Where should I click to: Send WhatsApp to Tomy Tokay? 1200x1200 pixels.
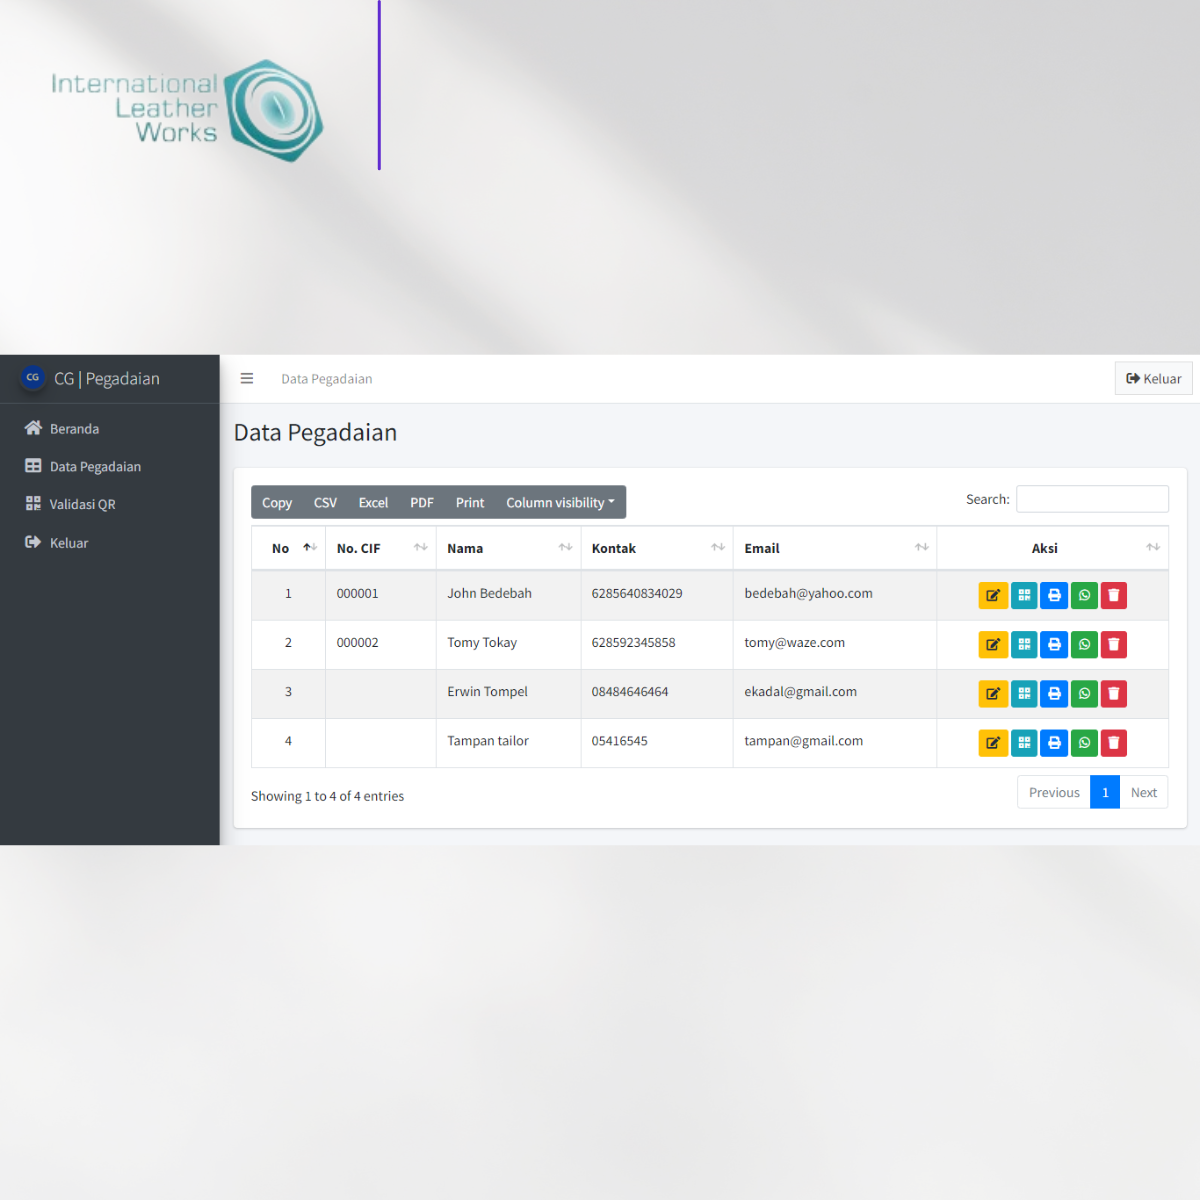point(1084,644)
